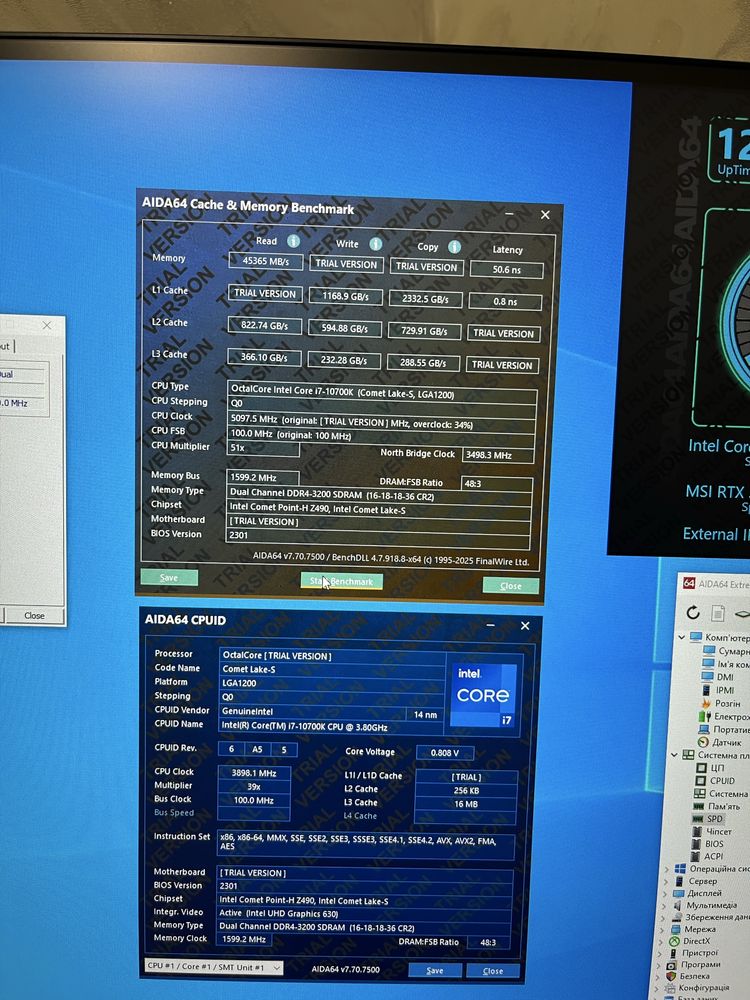Click the L1 Cache Write 1168.9 GB/s field
Image resolution: width=750 pixels, height=1000 pixels.
tap(345, 296)
